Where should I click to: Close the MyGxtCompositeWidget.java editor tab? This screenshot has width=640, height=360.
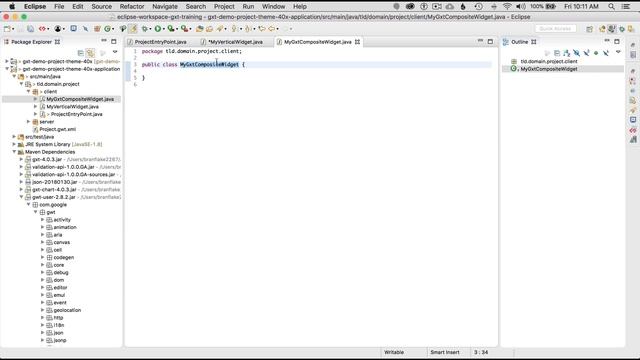click(357, 42)
